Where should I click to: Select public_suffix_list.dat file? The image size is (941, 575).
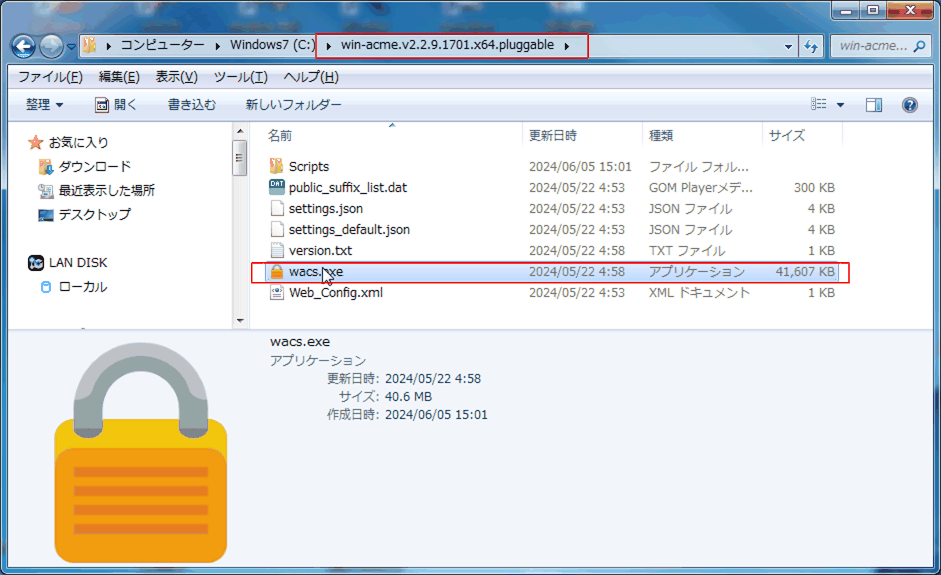click(551, 187)
